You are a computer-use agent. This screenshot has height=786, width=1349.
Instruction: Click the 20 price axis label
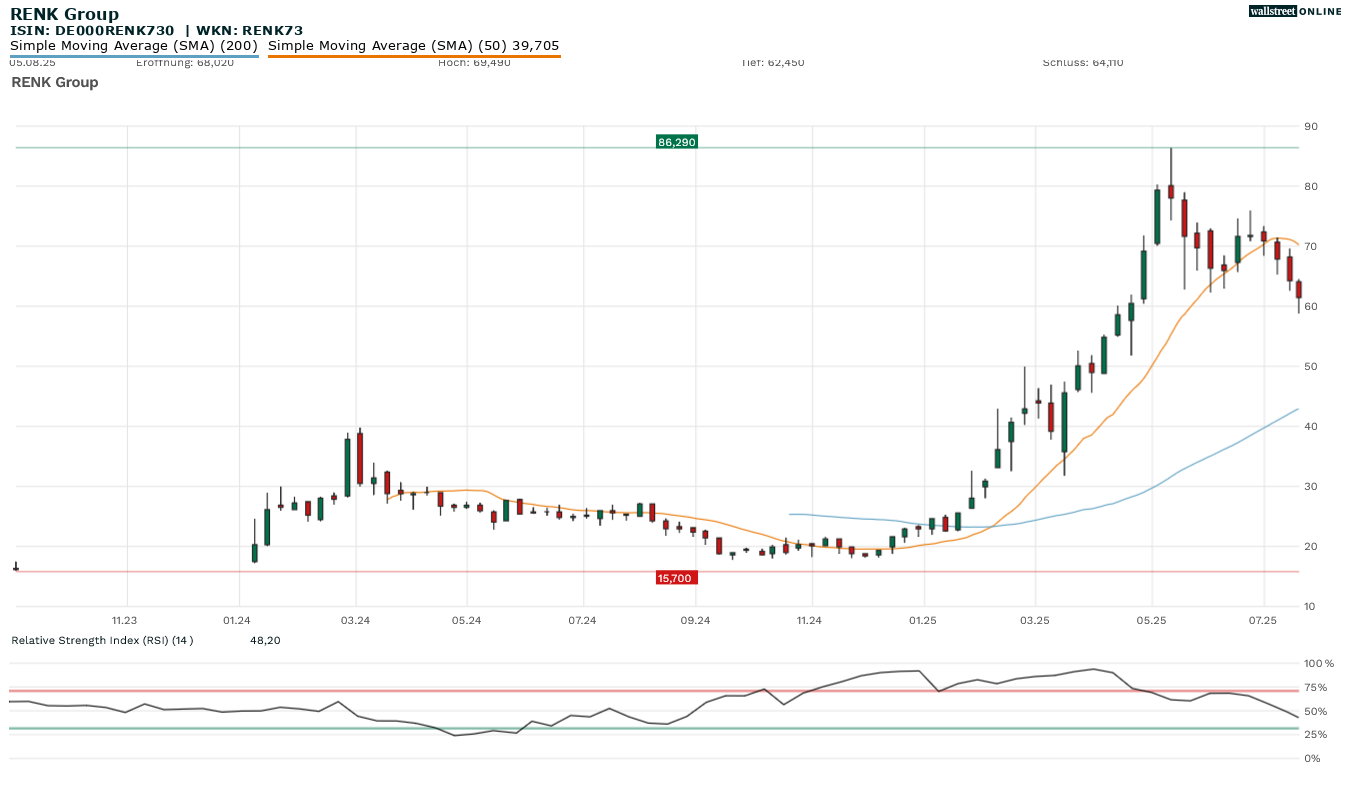[1311, 547]
